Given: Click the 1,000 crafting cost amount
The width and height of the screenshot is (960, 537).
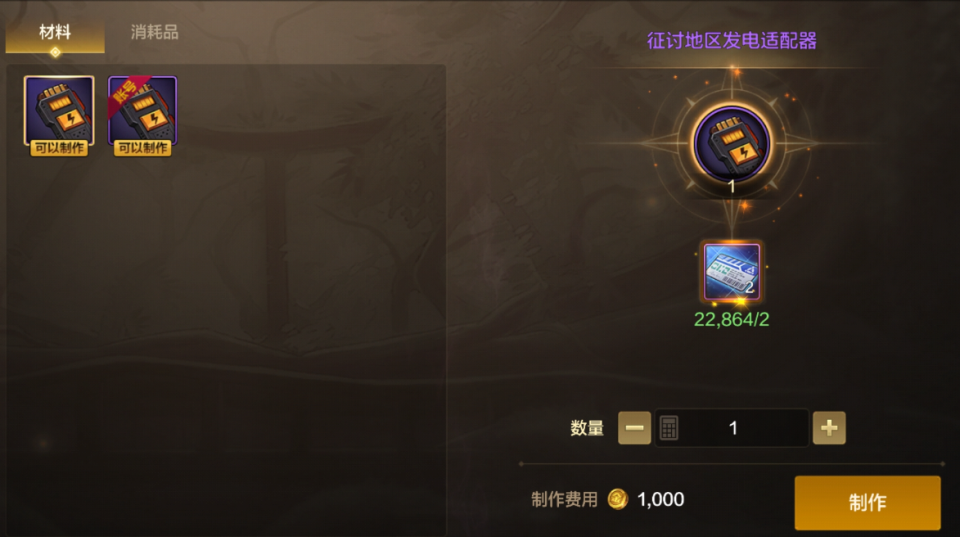Looking at the screenshot, I should [661, 499].
